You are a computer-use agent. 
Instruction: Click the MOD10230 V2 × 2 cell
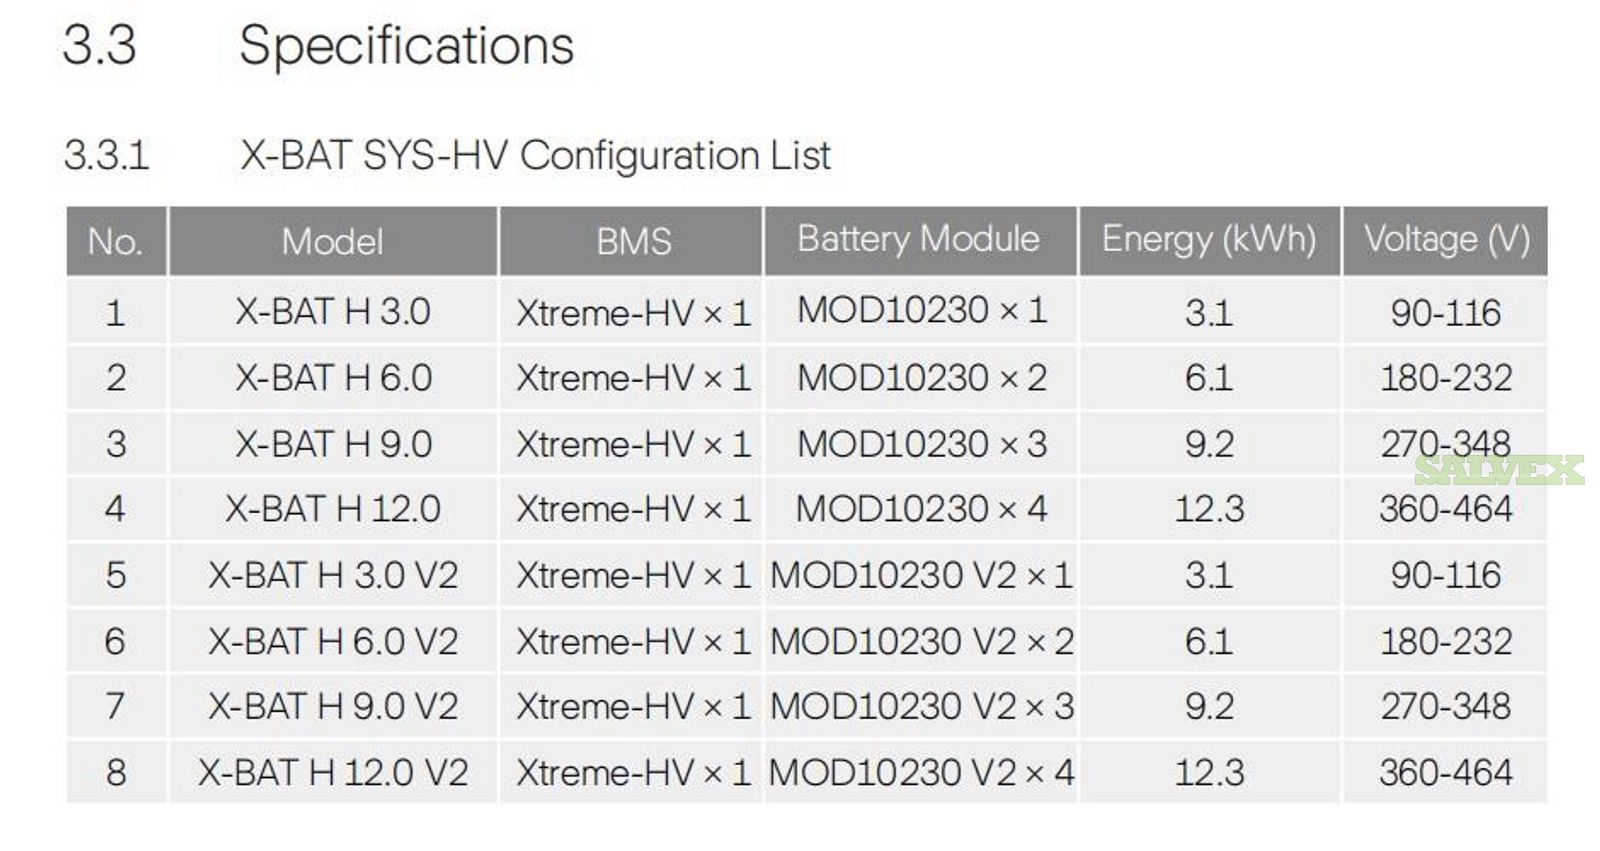pyautogui.click(x=921, y=641)
